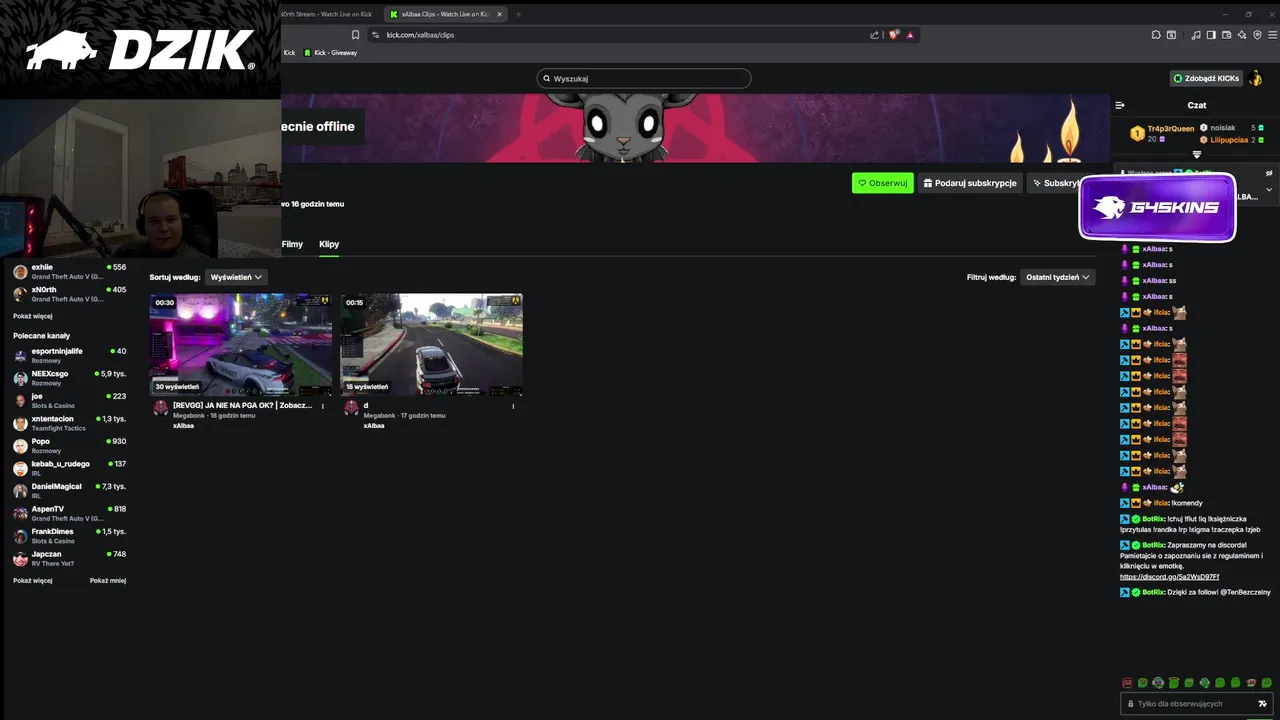Click noisiak in gifter leaderboard
Viewport: 1280px width, 720px height.
coord(1223,128)
